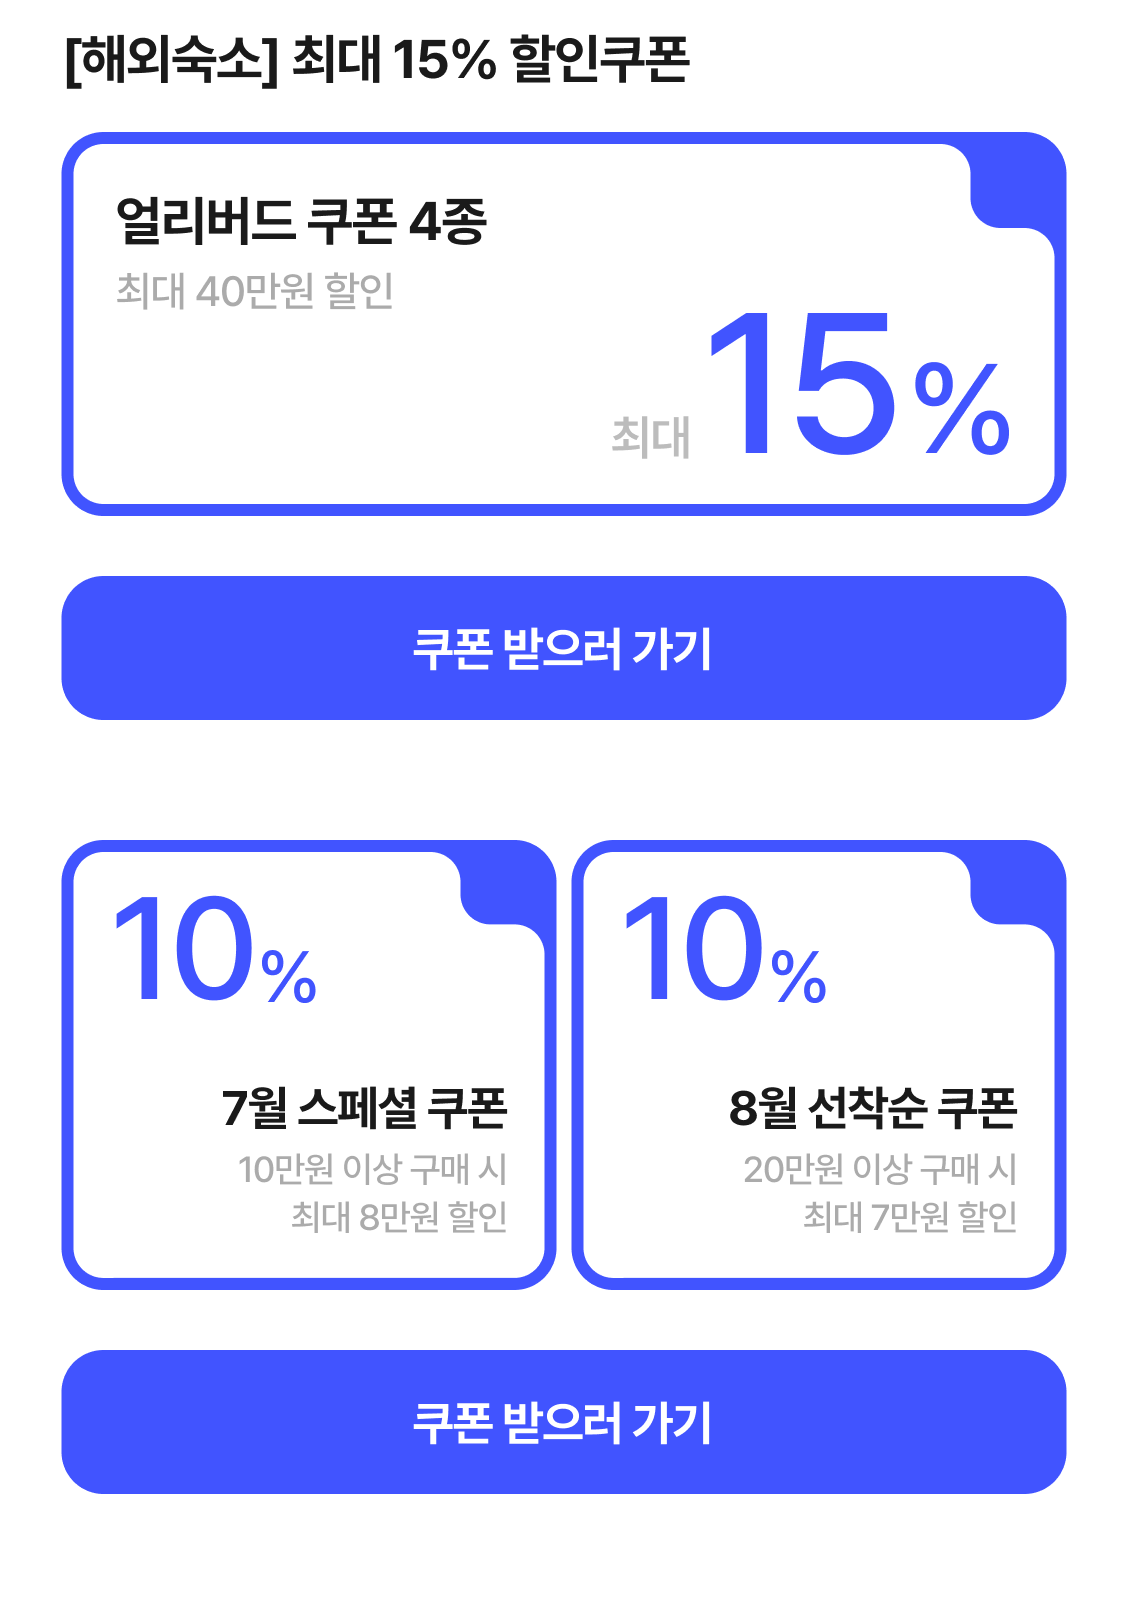Click the [해외숙소] 최대 15% 할인쿠폰 heading

377,60
